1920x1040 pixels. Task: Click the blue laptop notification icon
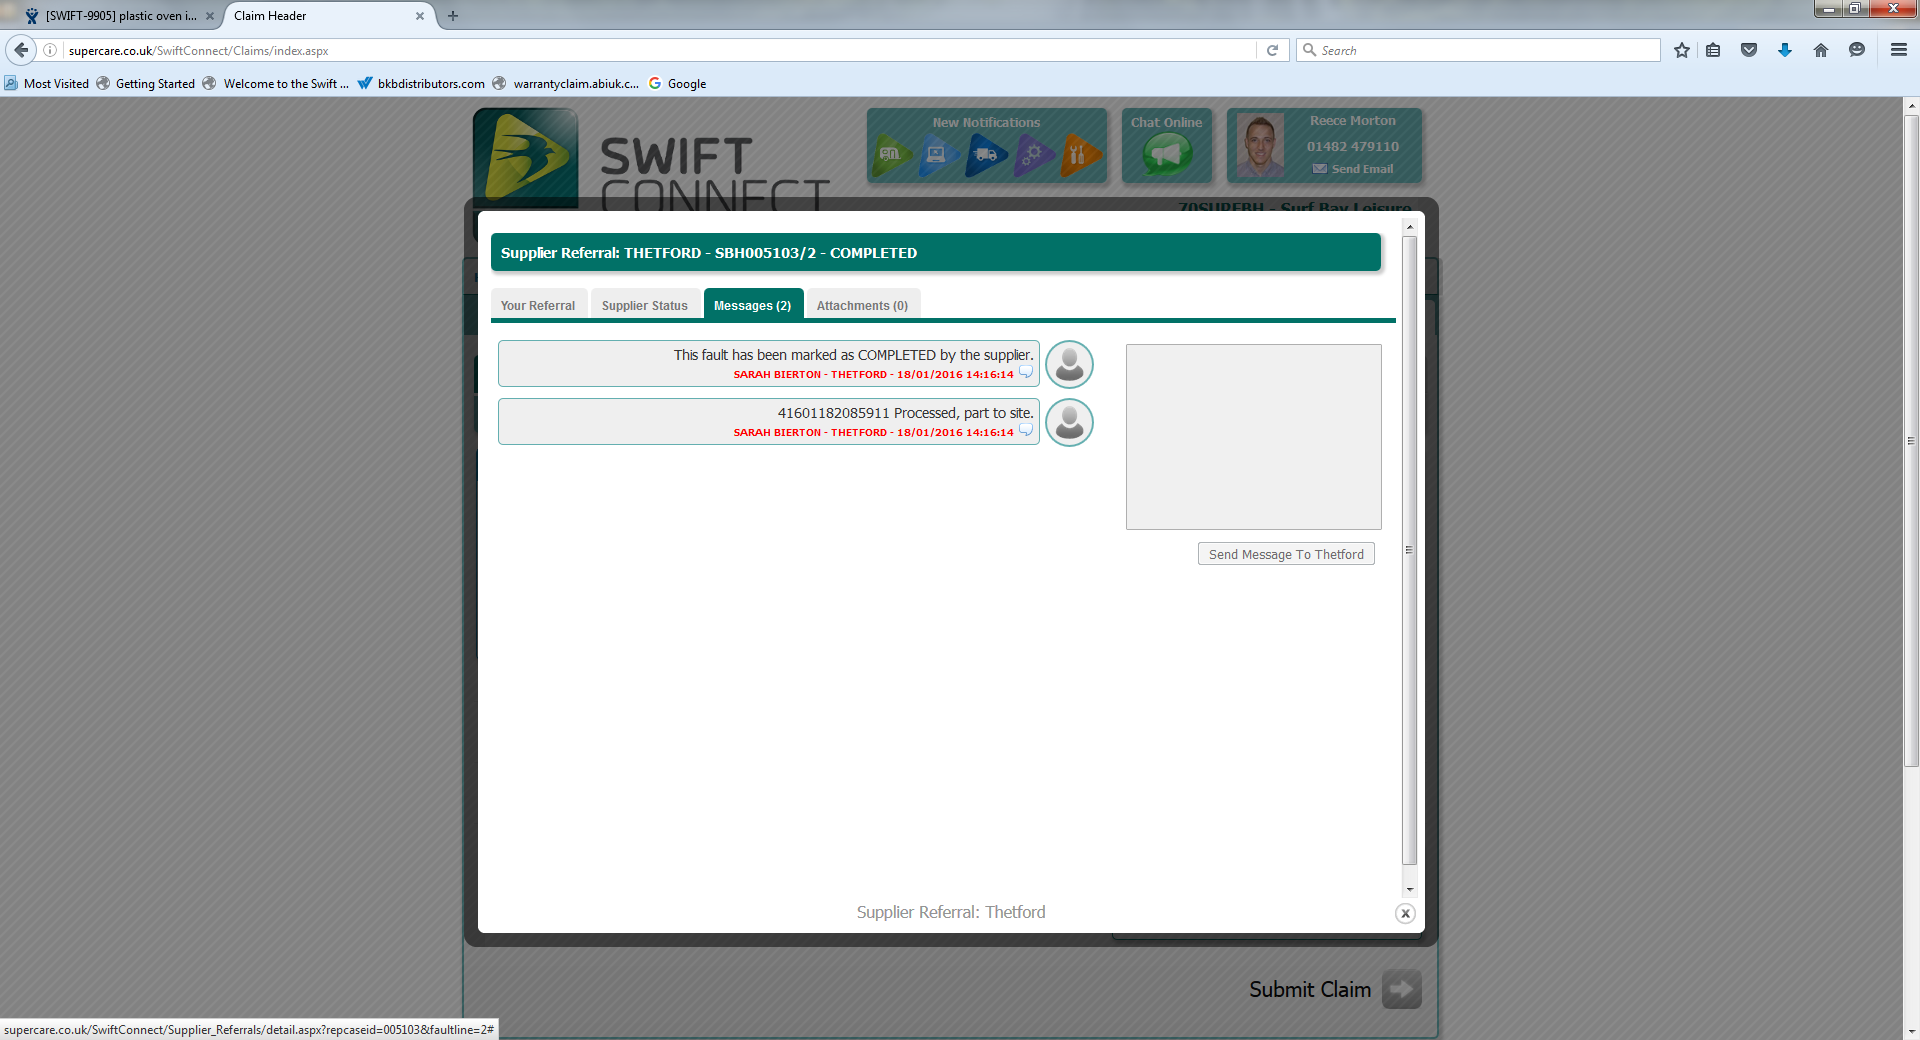(938, 155)
